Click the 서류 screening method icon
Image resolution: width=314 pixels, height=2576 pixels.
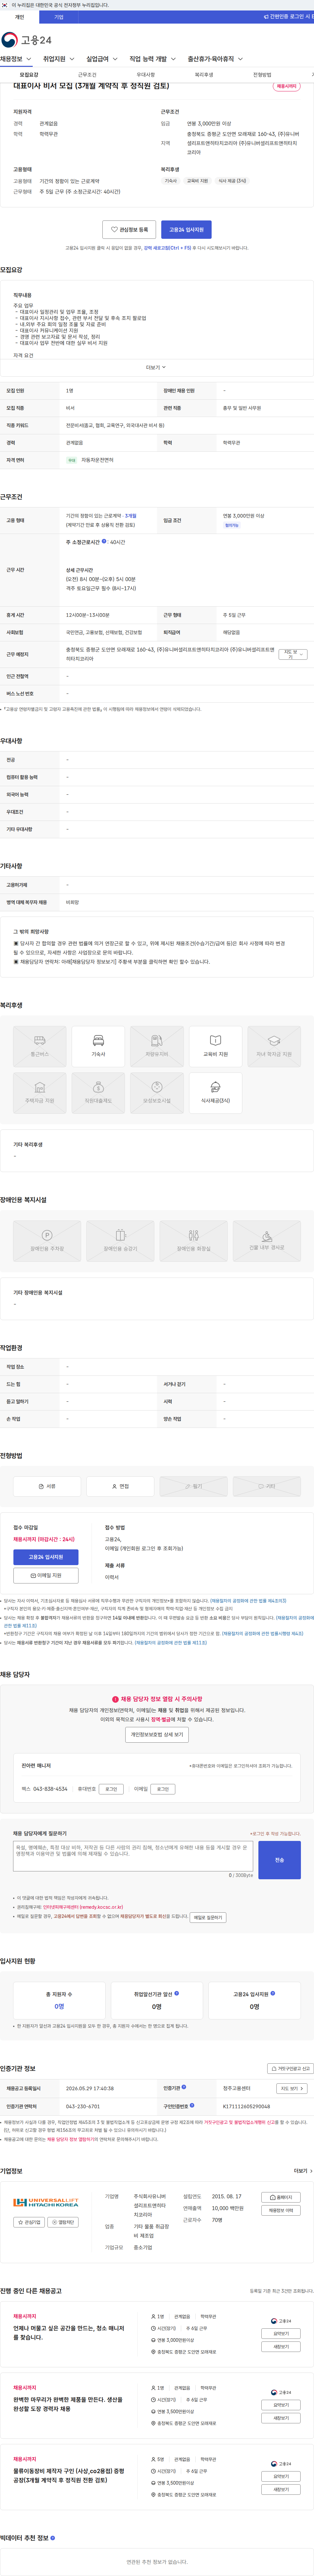(x=47, y=1486)
